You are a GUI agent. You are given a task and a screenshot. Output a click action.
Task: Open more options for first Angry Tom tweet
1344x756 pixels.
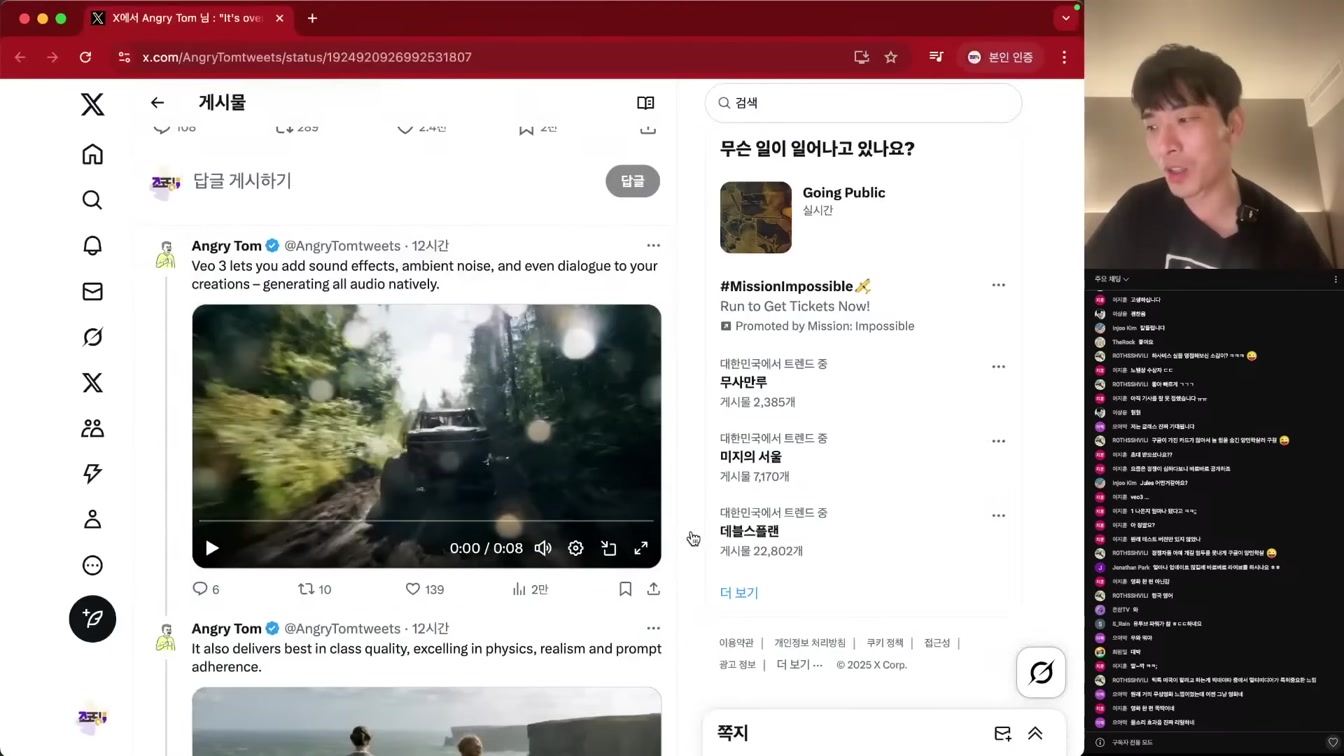point(653,245)
